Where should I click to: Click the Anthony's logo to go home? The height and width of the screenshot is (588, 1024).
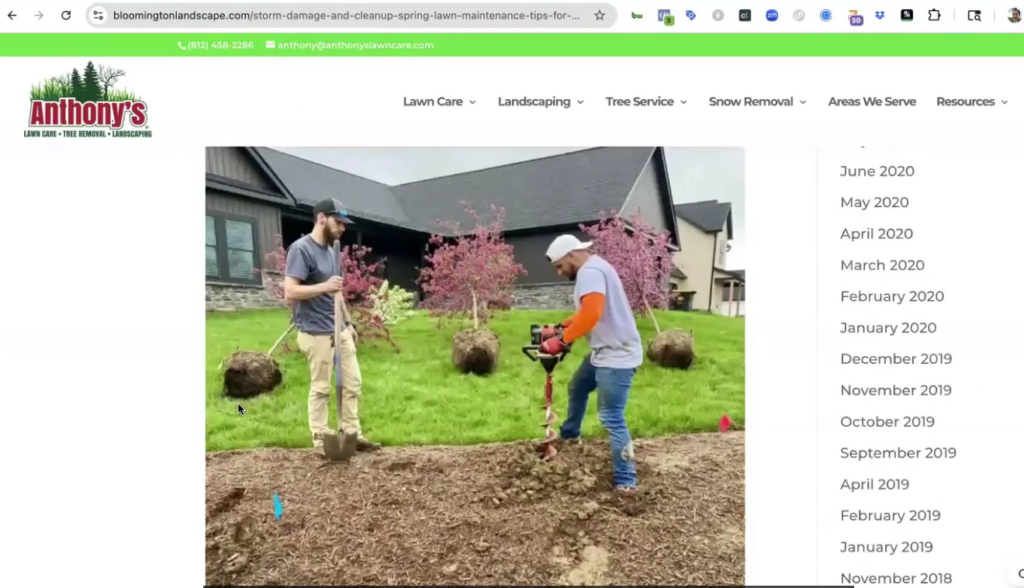[x=88, y=101]
